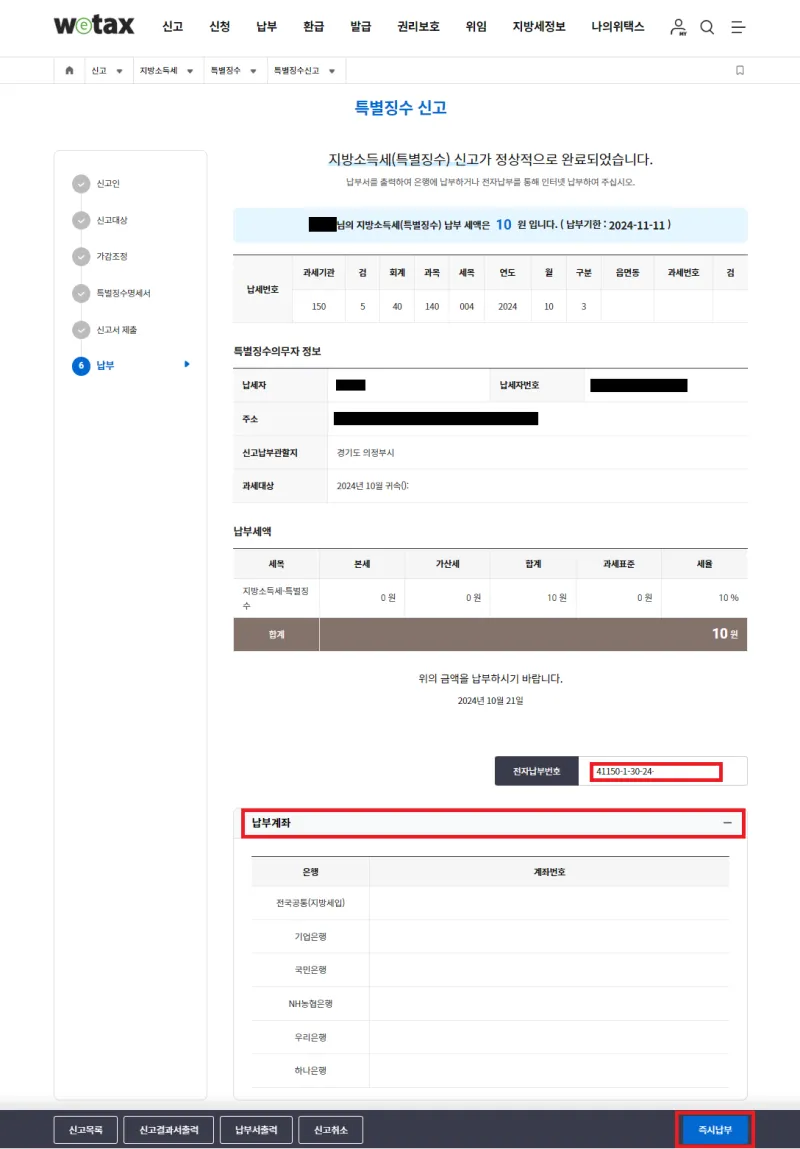
Task: Click the 신고결과서출력 button
Action: coord(168,1130)
